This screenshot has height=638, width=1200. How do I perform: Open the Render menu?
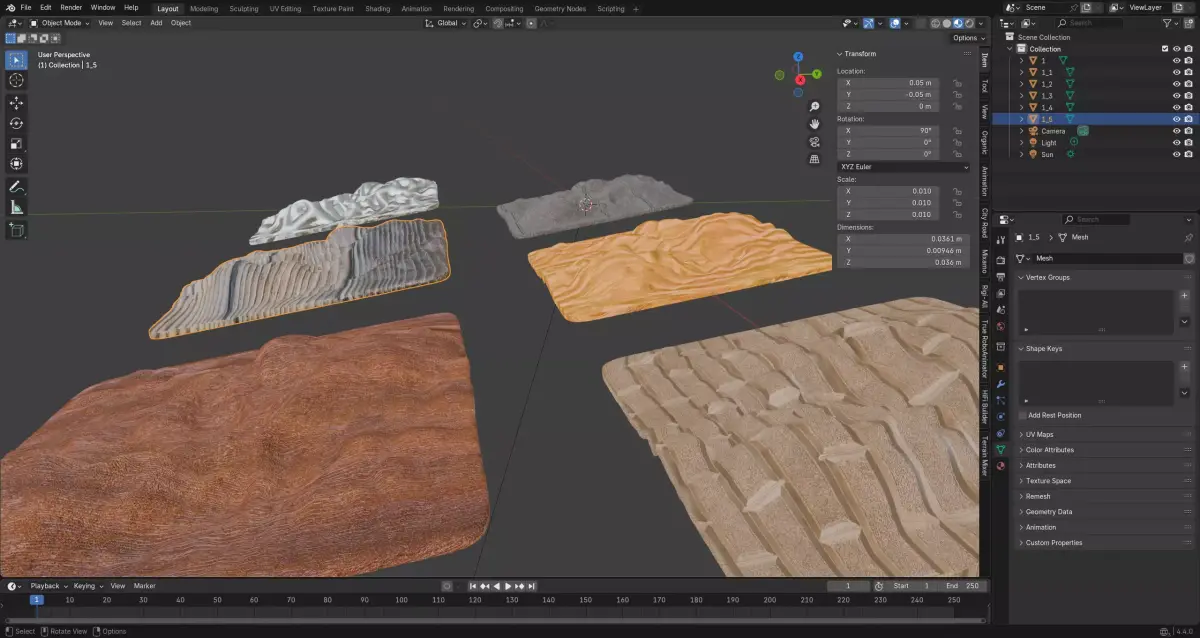point(71,7)
